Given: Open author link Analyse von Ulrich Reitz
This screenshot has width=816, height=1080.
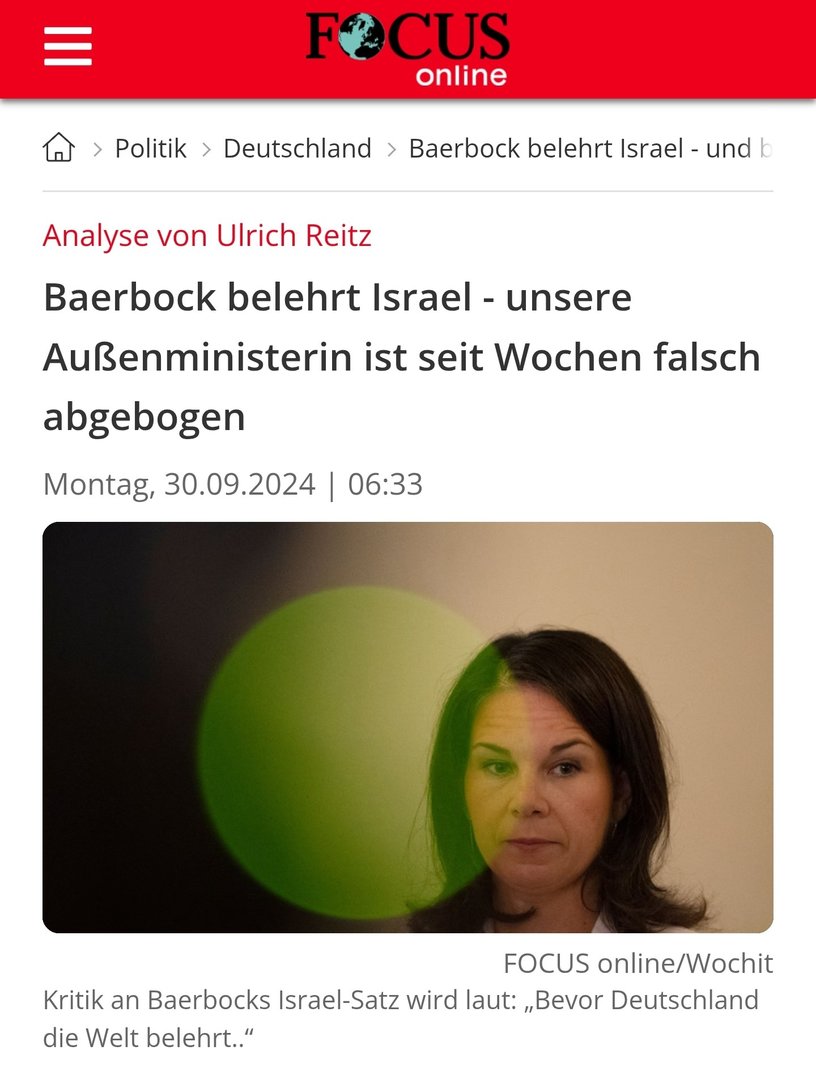Looking at the screenshot, I should pyautogui.click(x=207, y=236).
